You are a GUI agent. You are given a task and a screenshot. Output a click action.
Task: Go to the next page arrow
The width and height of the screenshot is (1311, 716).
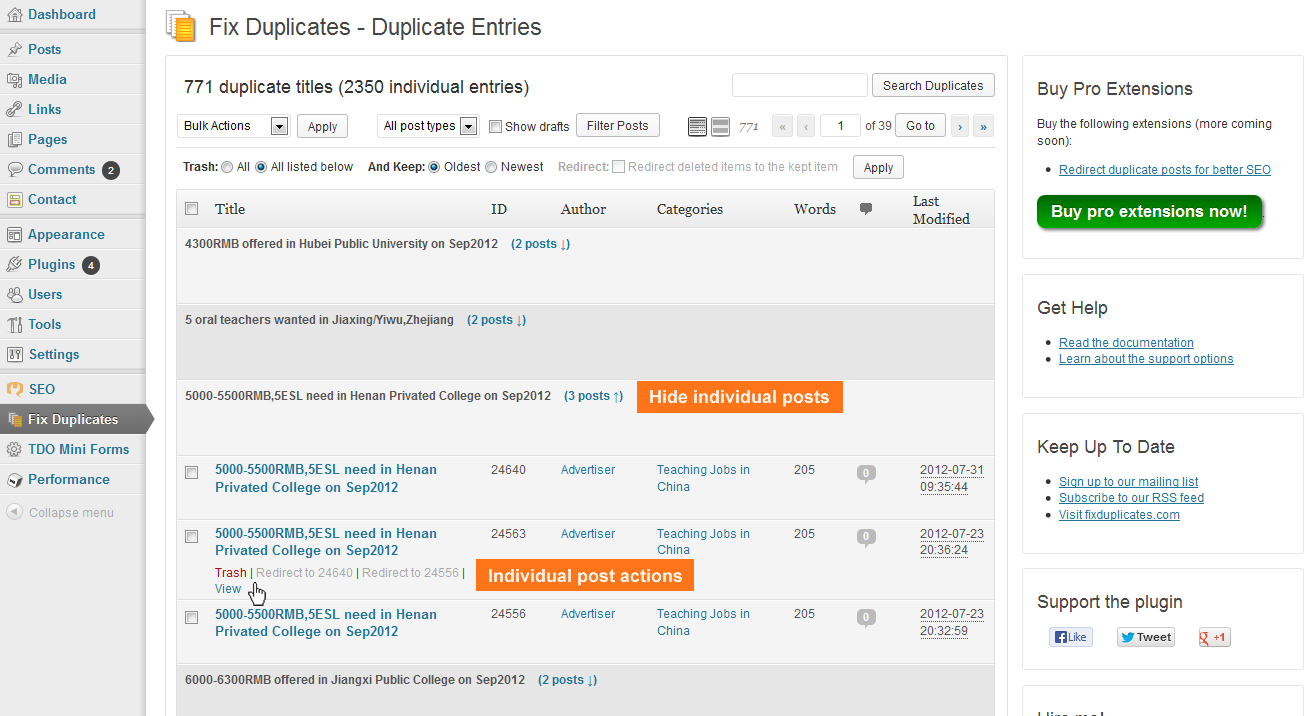pyautogui.click(x=960, y=126)
